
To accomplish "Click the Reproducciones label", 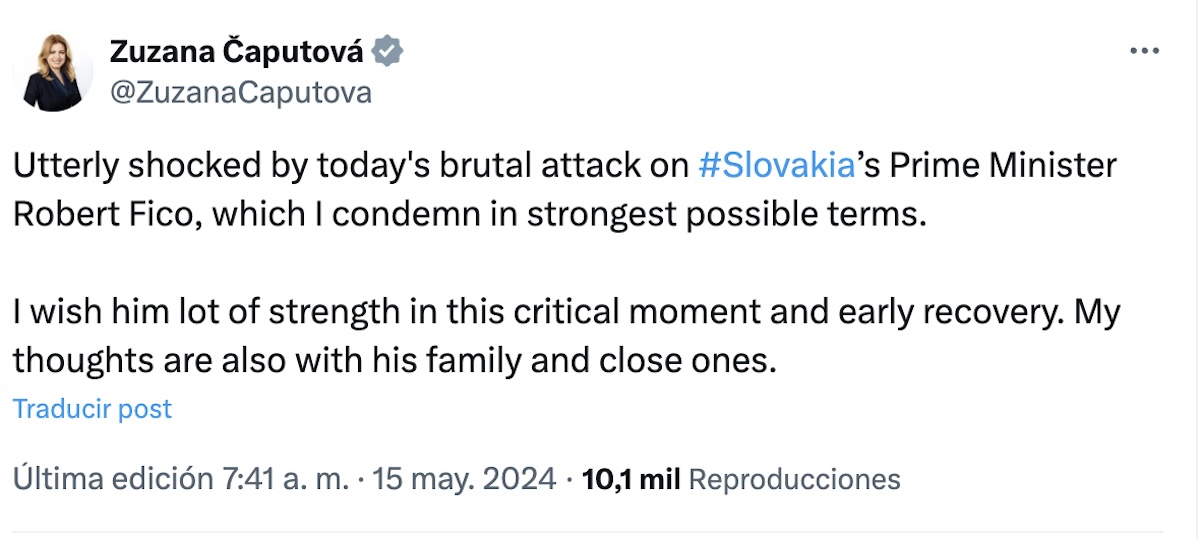I will (x=795, y=479).
